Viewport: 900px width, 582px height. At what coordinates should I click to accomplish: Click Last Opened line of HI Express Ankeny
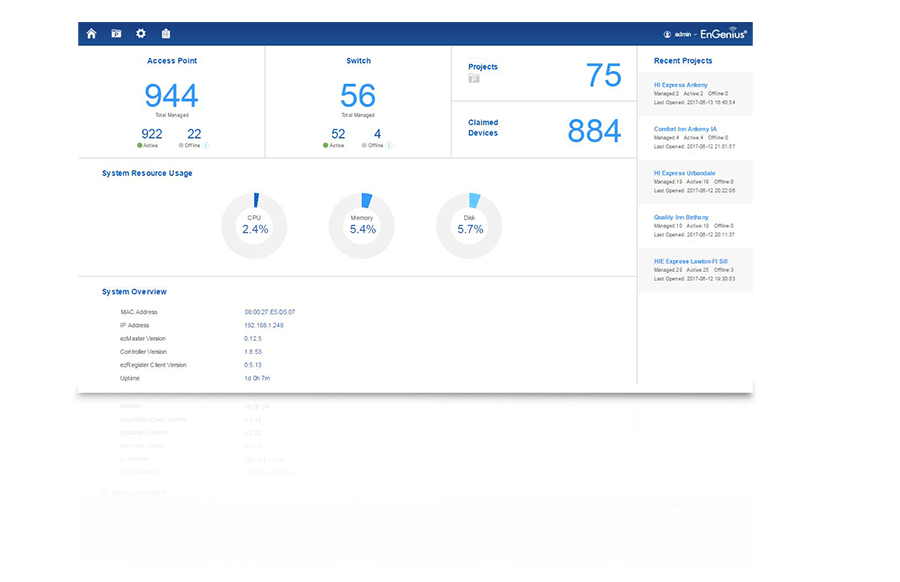point(695,103)
